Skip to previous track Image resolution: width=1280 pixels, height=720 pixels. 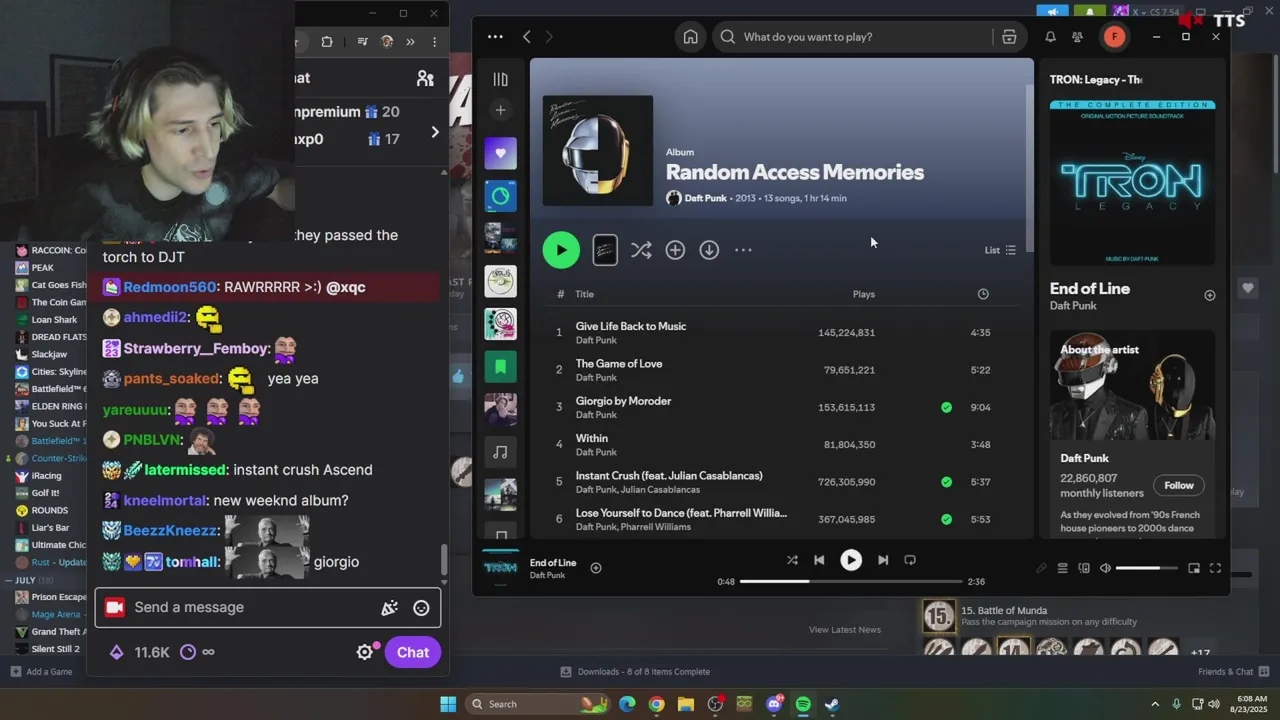coord(819,560)
